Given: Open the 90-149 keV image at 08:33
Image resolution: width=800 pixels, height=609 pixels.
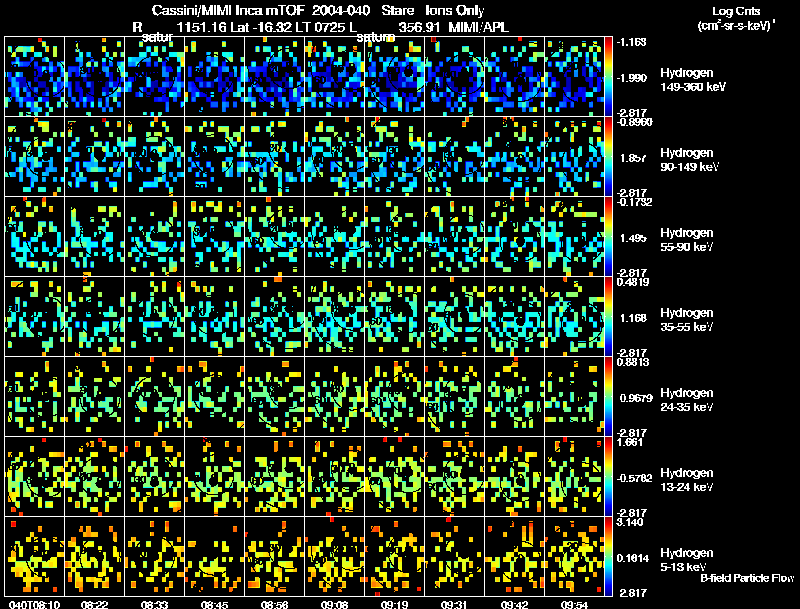Looking at the screenshot, I should [x=155, y=157].
